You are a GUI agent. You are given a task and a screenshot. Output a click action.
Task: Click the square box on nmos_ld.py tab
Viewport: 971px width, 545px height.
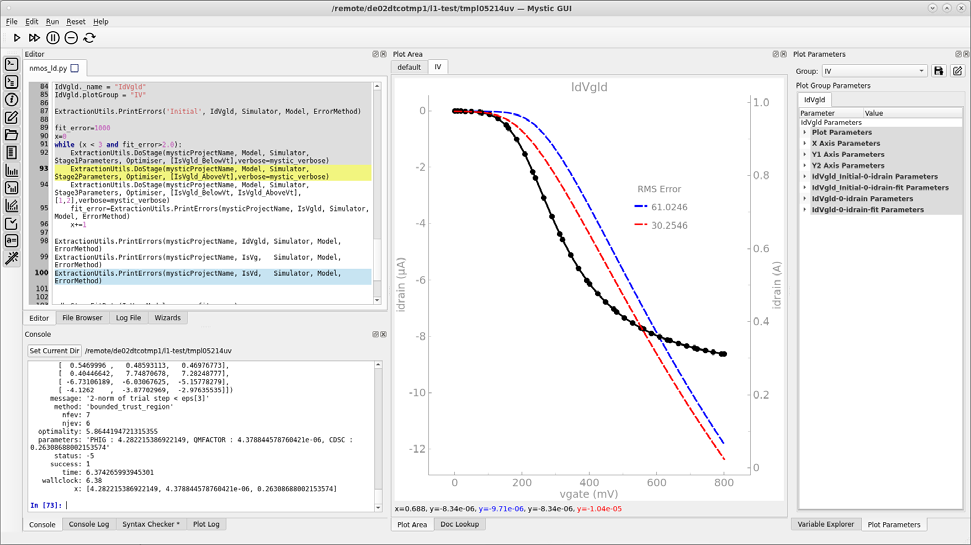(x=75, y=69)
